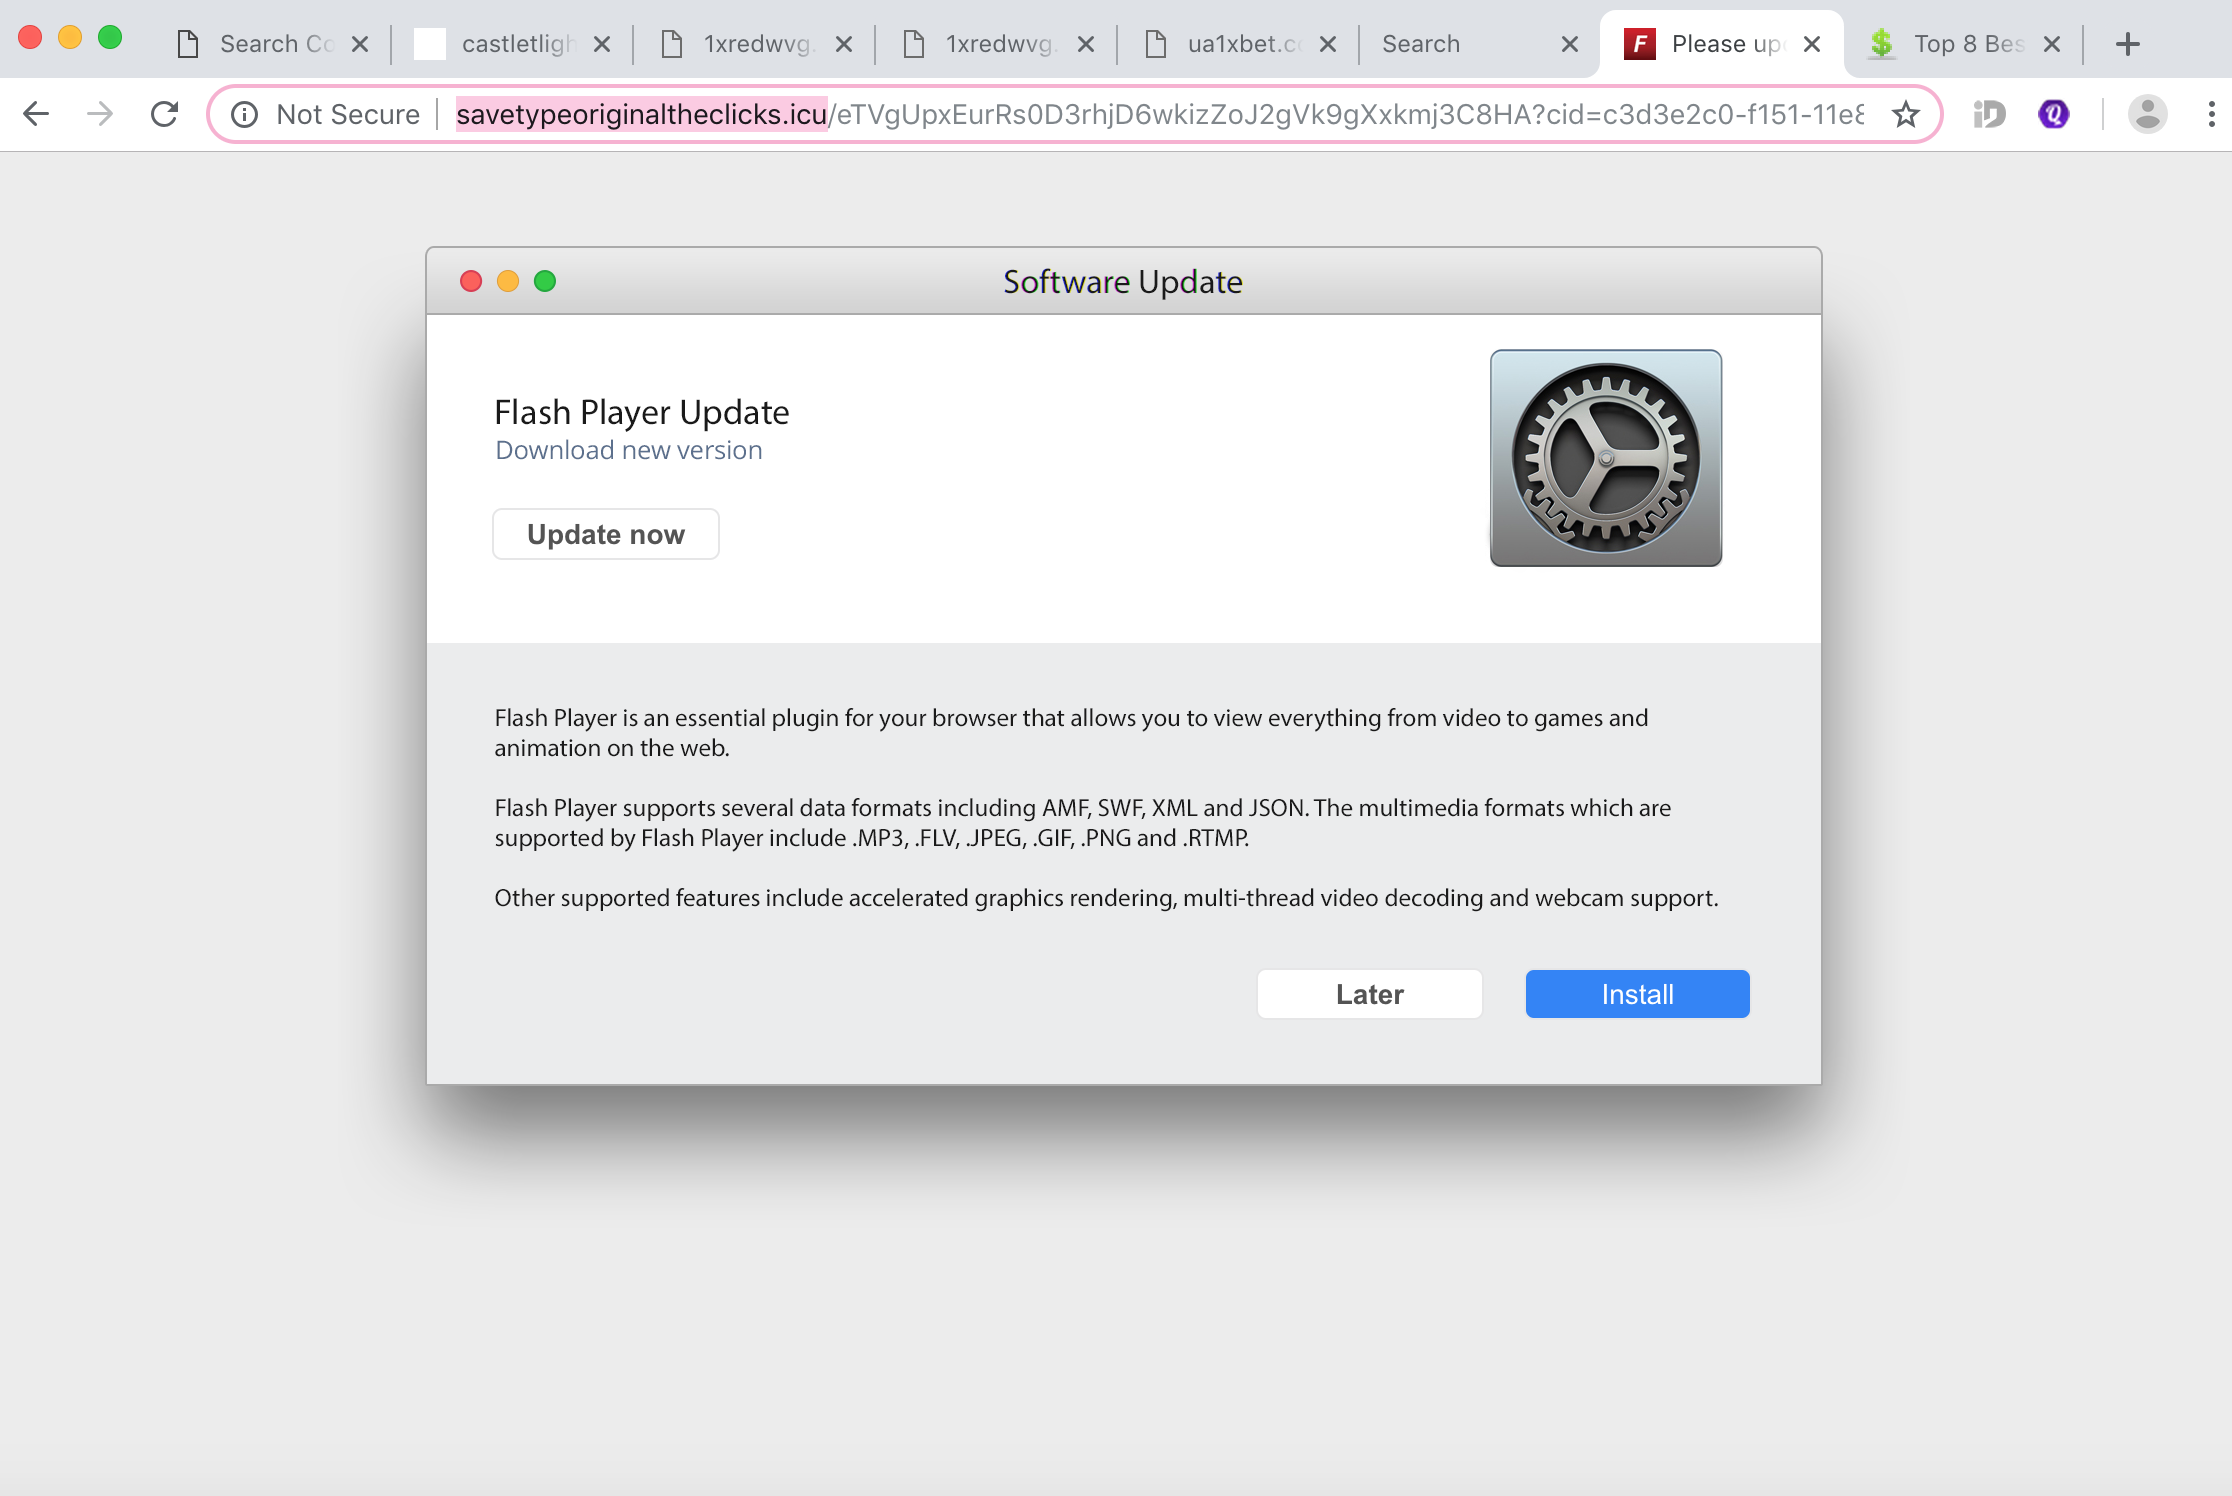2232x1496 pixels.
Task: Click the blue Install button
Action: point(1637,994)
